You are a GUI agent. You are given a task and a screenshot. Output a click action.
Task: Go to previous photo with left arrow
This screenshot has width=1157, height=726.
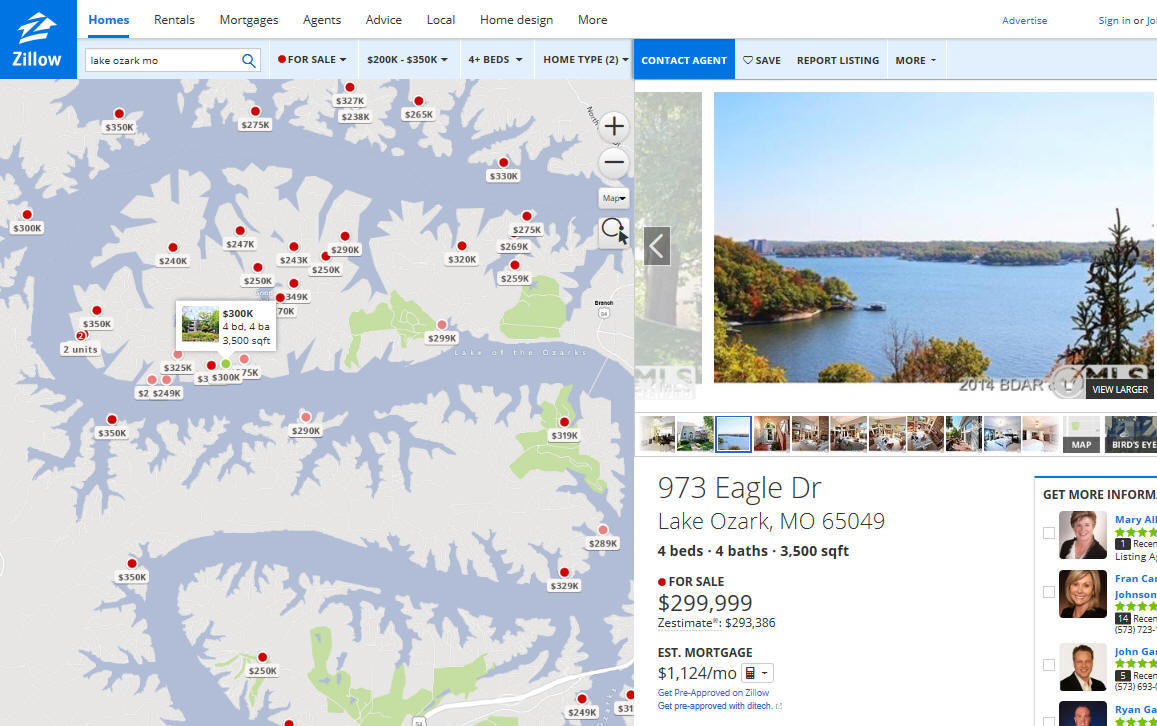[657, 246]
